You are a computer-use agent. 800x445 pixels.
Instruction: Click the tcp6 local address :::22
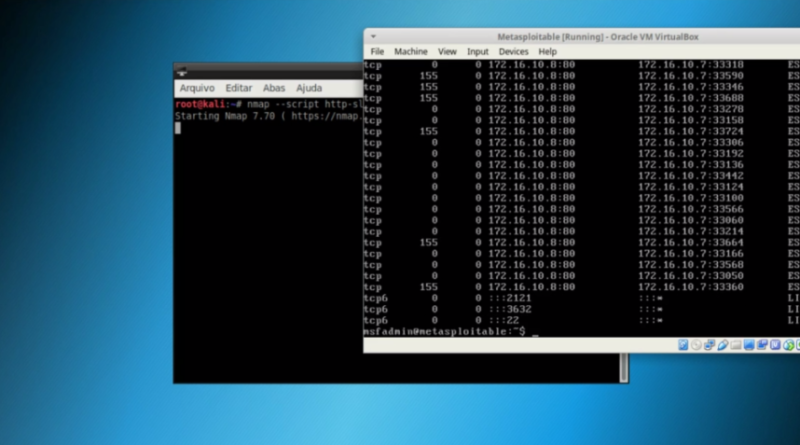pos(504,320)
